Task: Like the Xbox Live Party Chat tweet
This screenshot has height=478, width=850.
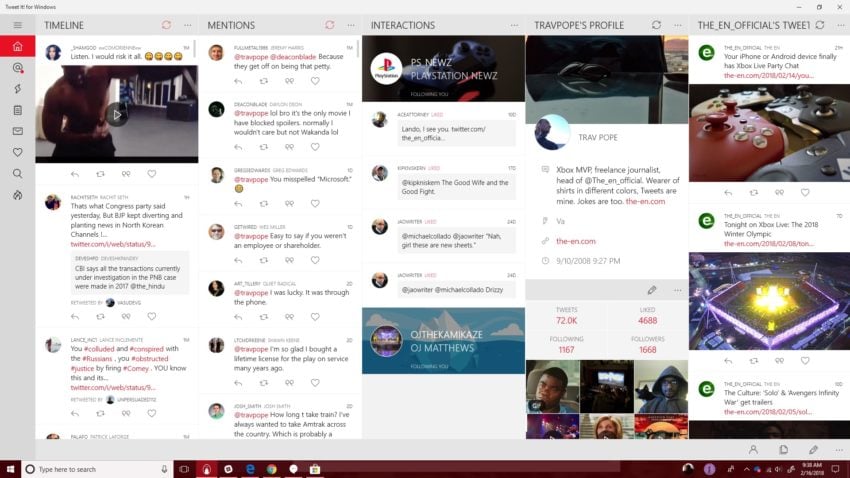Action: click(x=805, y=192)
